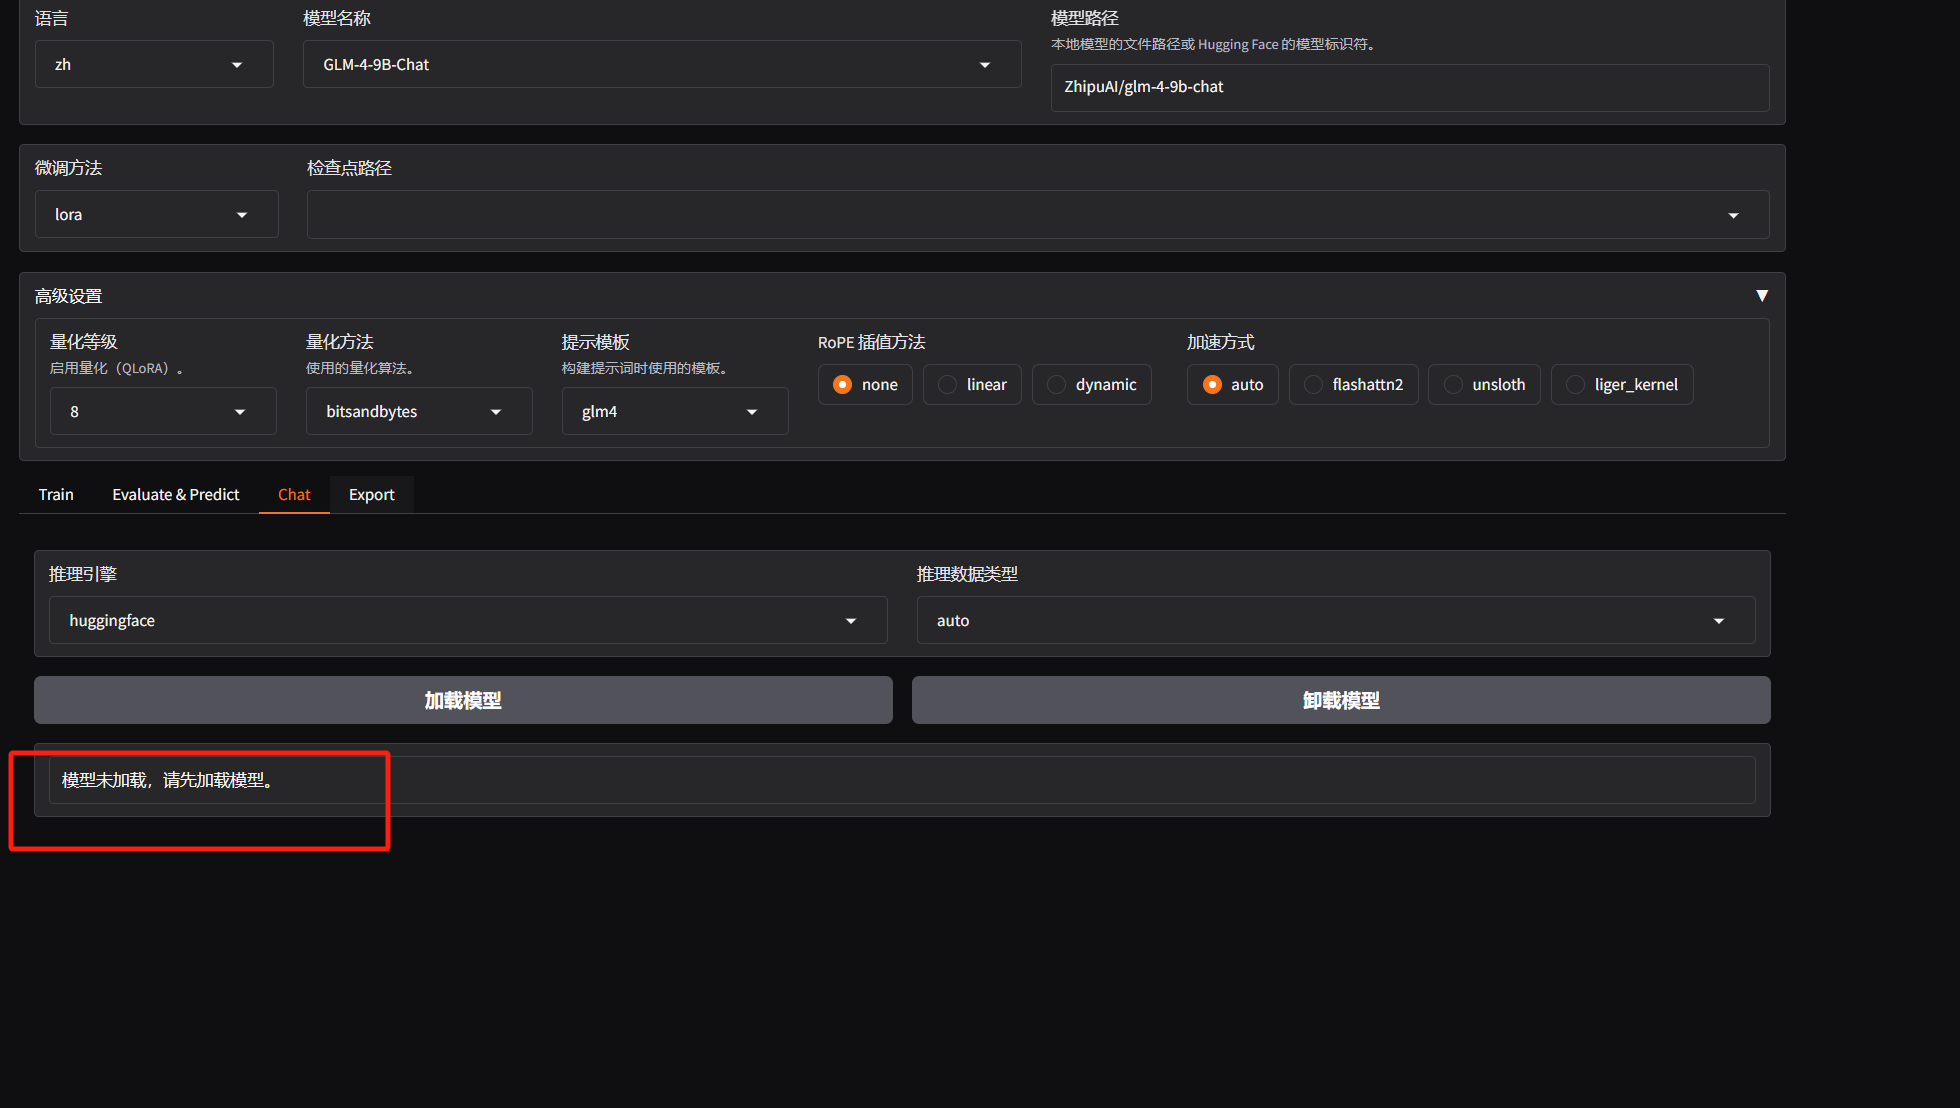Switch to the Export tab
The width and height of the screenshot is (1960, 1108).
[371, 495]
